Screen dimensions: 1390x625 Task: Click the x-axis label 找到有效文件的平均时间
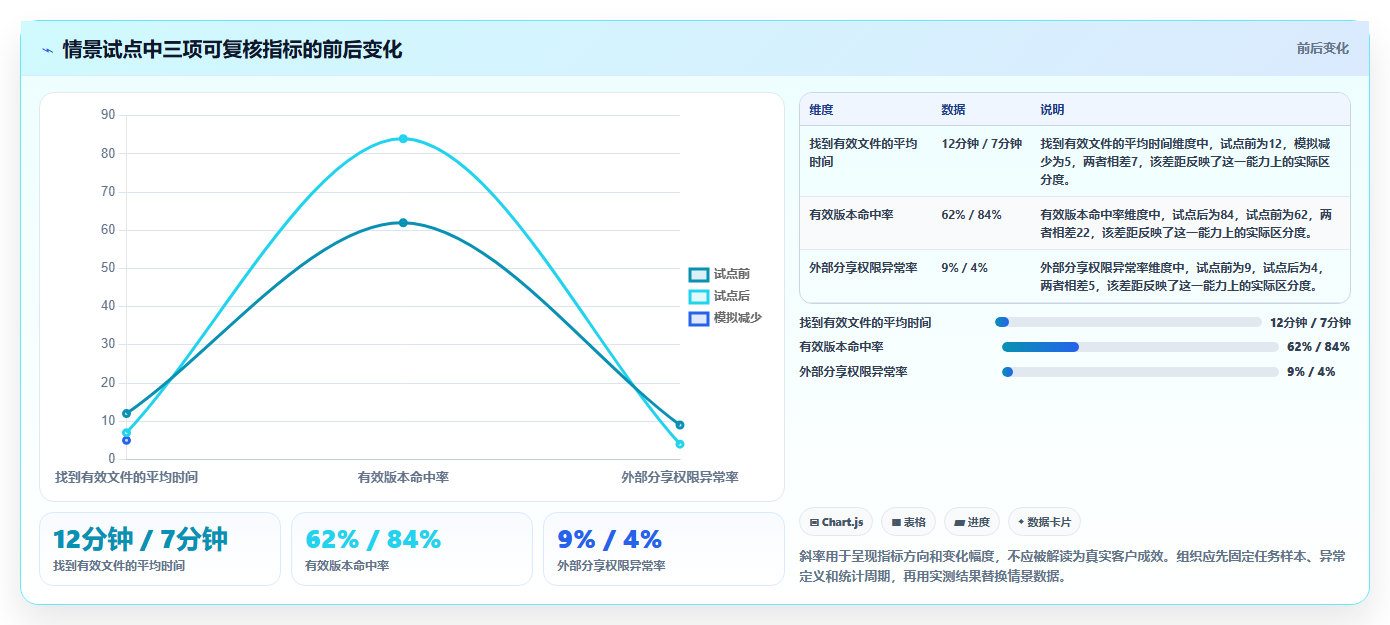click(x=126, y=478)
